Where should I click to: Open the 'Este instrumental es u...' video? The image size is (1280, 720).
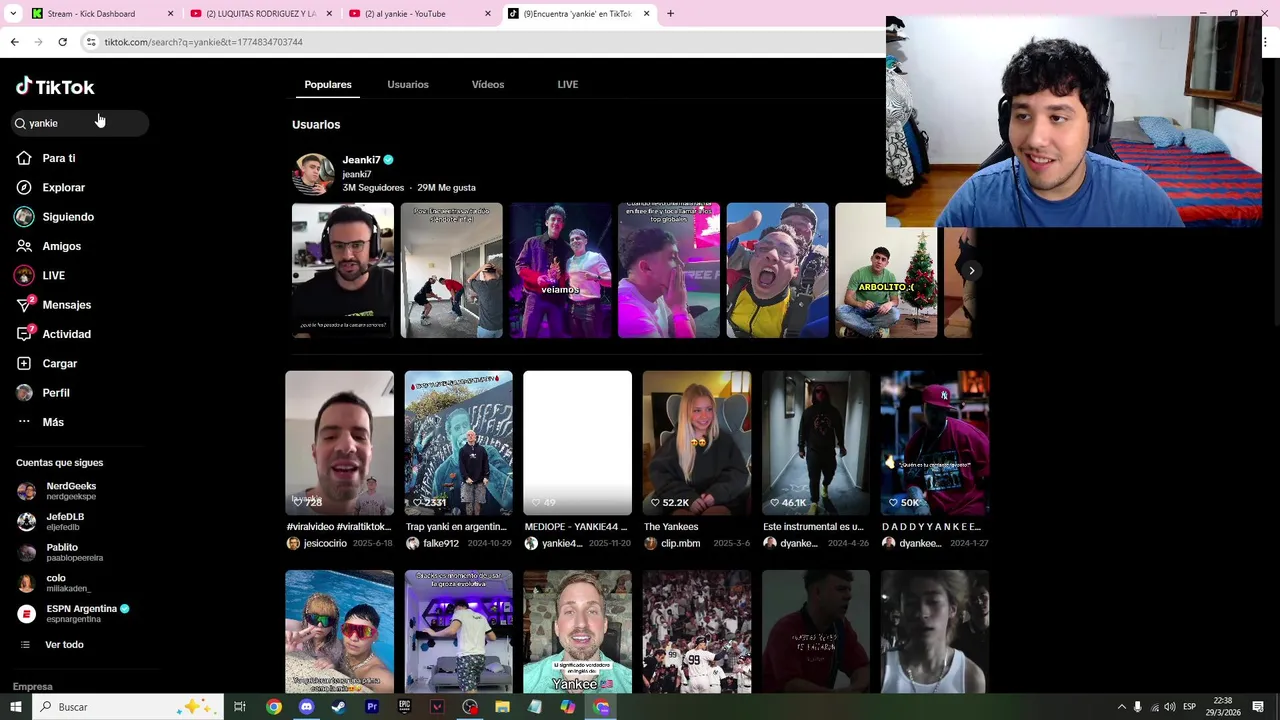(x=816, y=443)
